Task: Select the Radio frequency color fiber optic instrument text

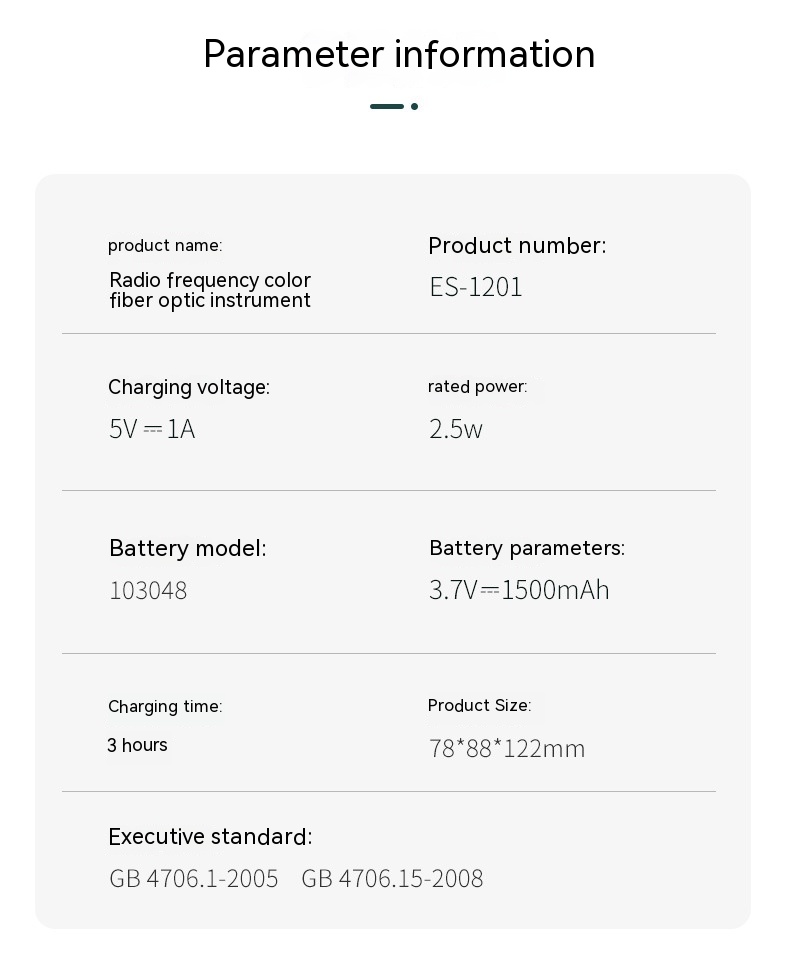Action: pyautogui.click(x=210, y=290)
